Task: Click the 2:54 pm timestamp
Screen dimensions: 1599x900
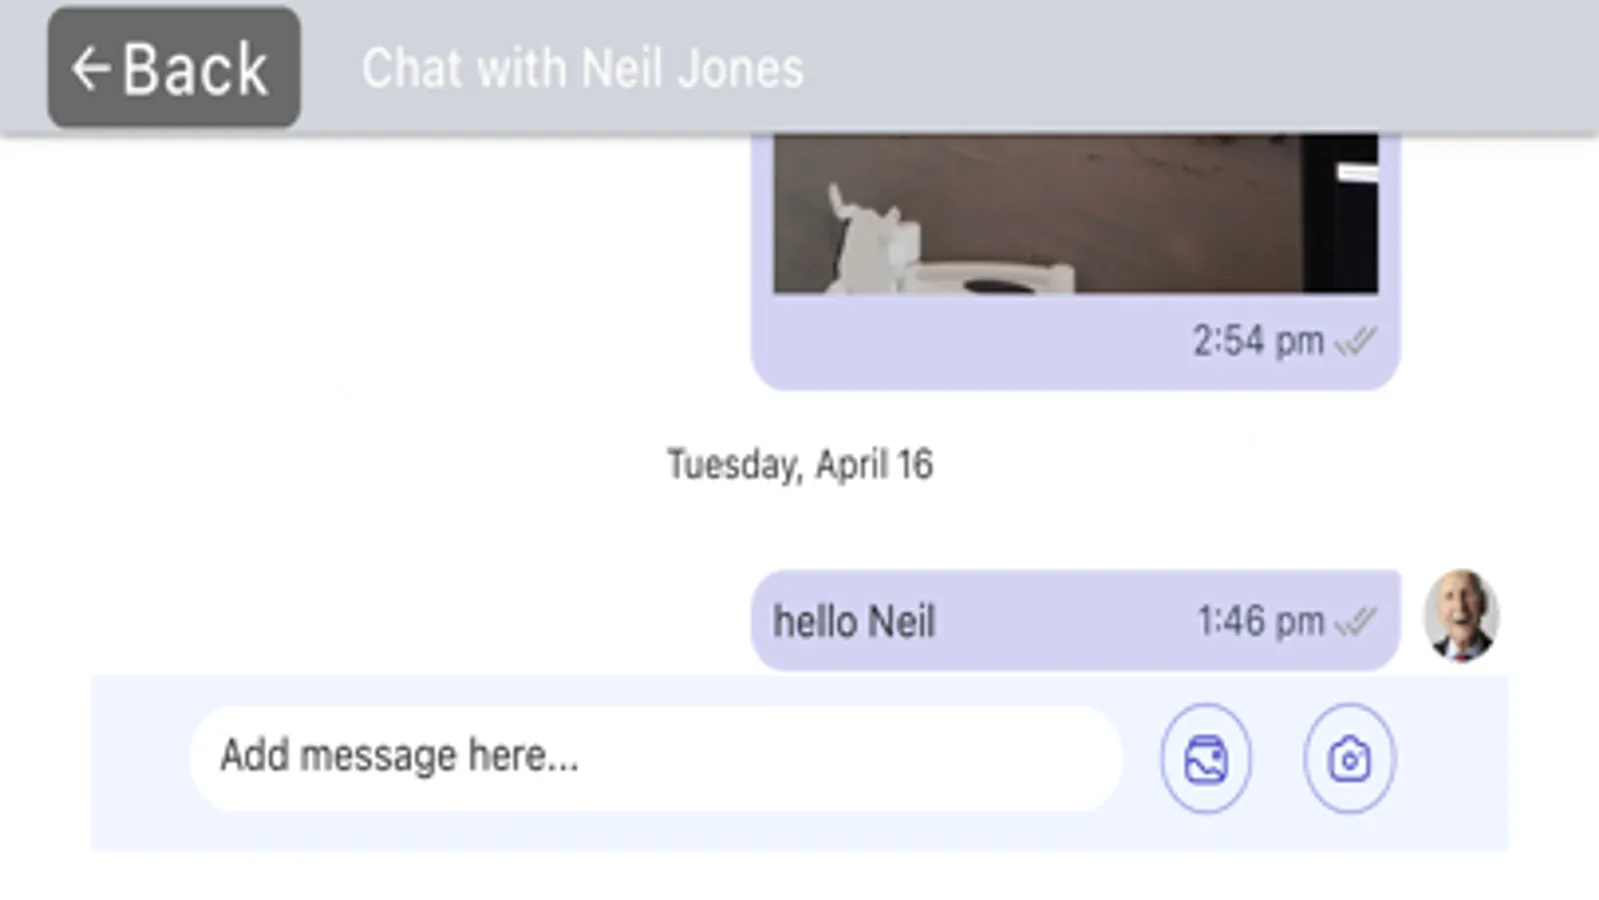Action: (x=1253, y=340)
